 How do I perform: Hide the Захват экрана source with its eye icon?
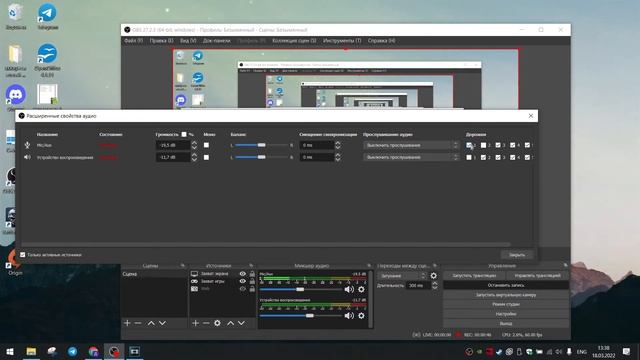pyautogui.click(x=242, y=274)
